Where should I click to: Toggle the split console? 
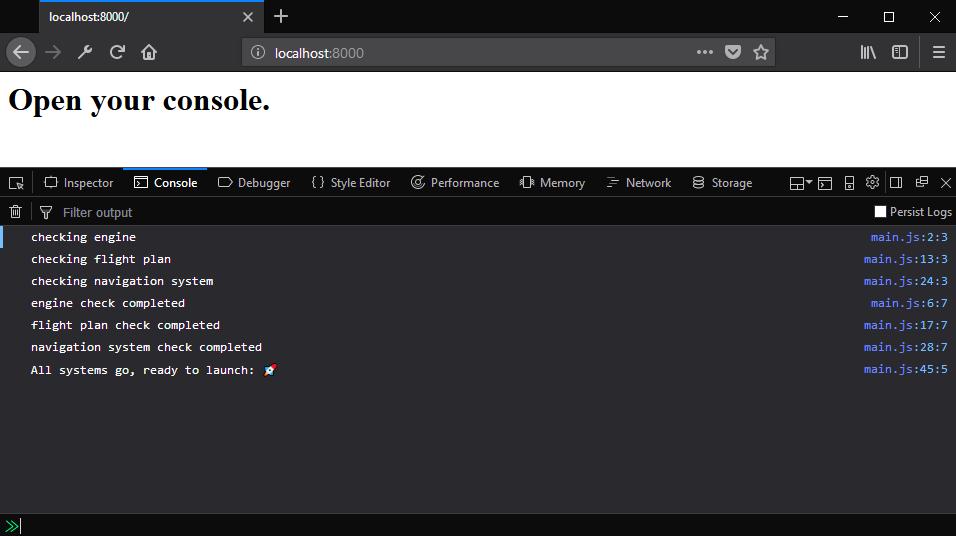coord(825,183)
